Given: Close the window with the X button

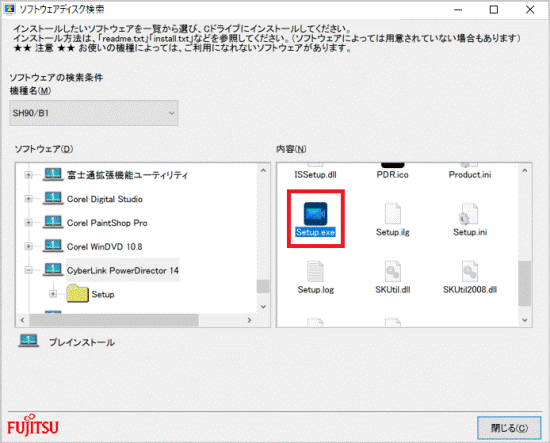Looking at the screenshot, I should click(530, 9).
